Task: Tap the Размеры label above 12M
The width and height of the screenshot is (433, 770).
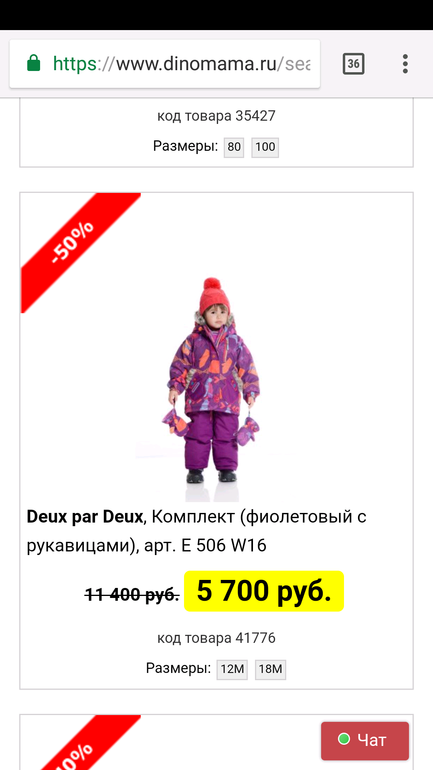Action: [x=178, y=668]
